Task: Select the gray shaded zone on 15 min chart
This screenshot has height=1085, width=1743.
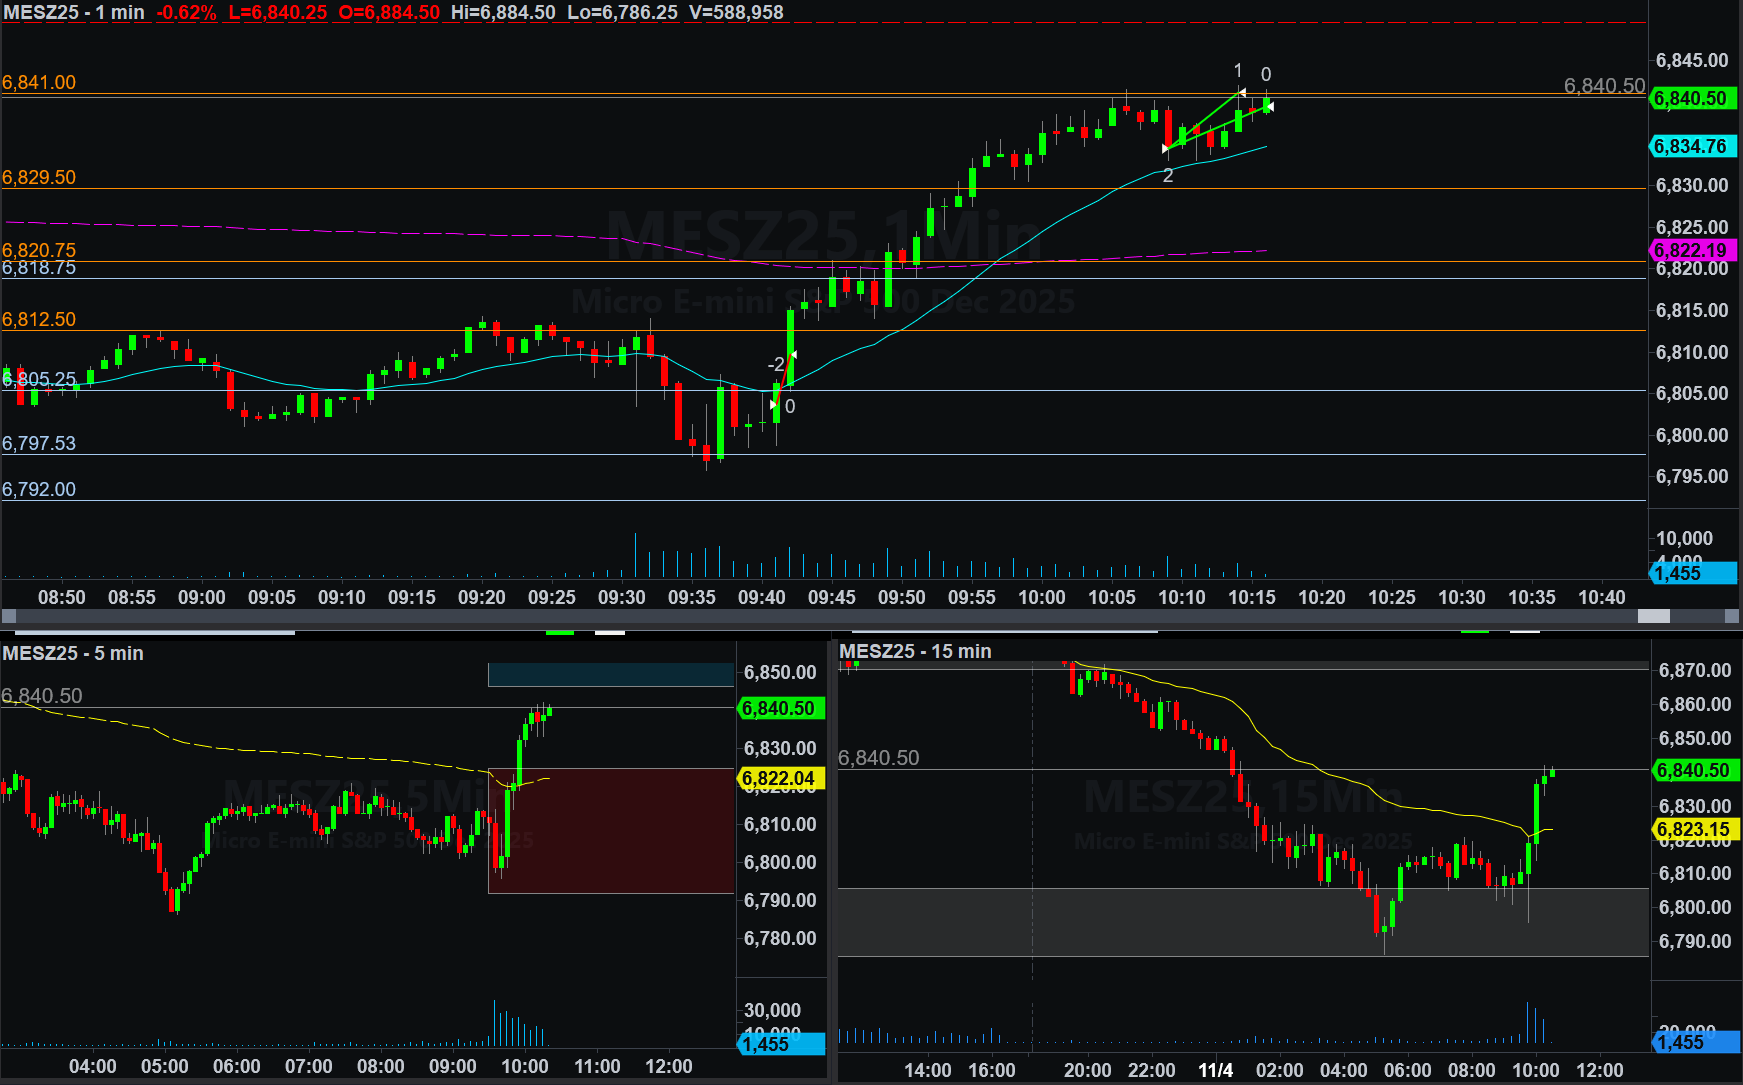Action: [1240, 922]
